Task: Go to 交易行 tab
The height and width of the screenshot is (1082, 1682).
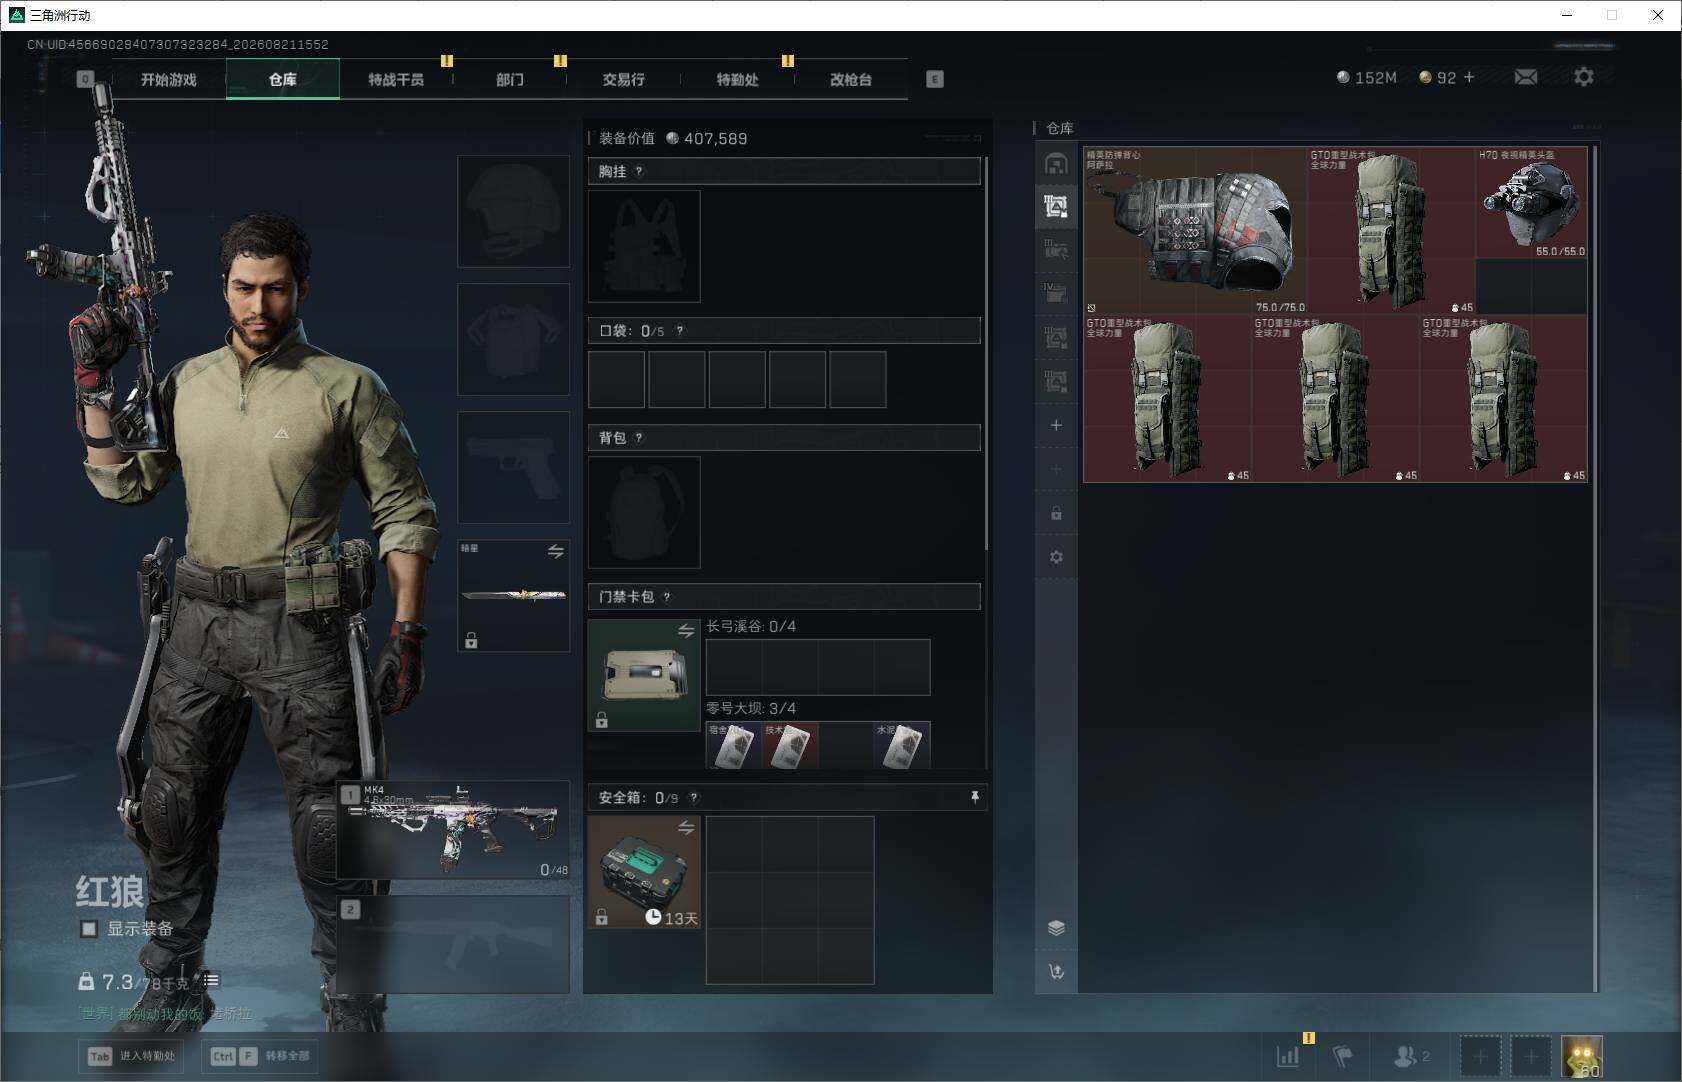Action: (x=623, y=79)
